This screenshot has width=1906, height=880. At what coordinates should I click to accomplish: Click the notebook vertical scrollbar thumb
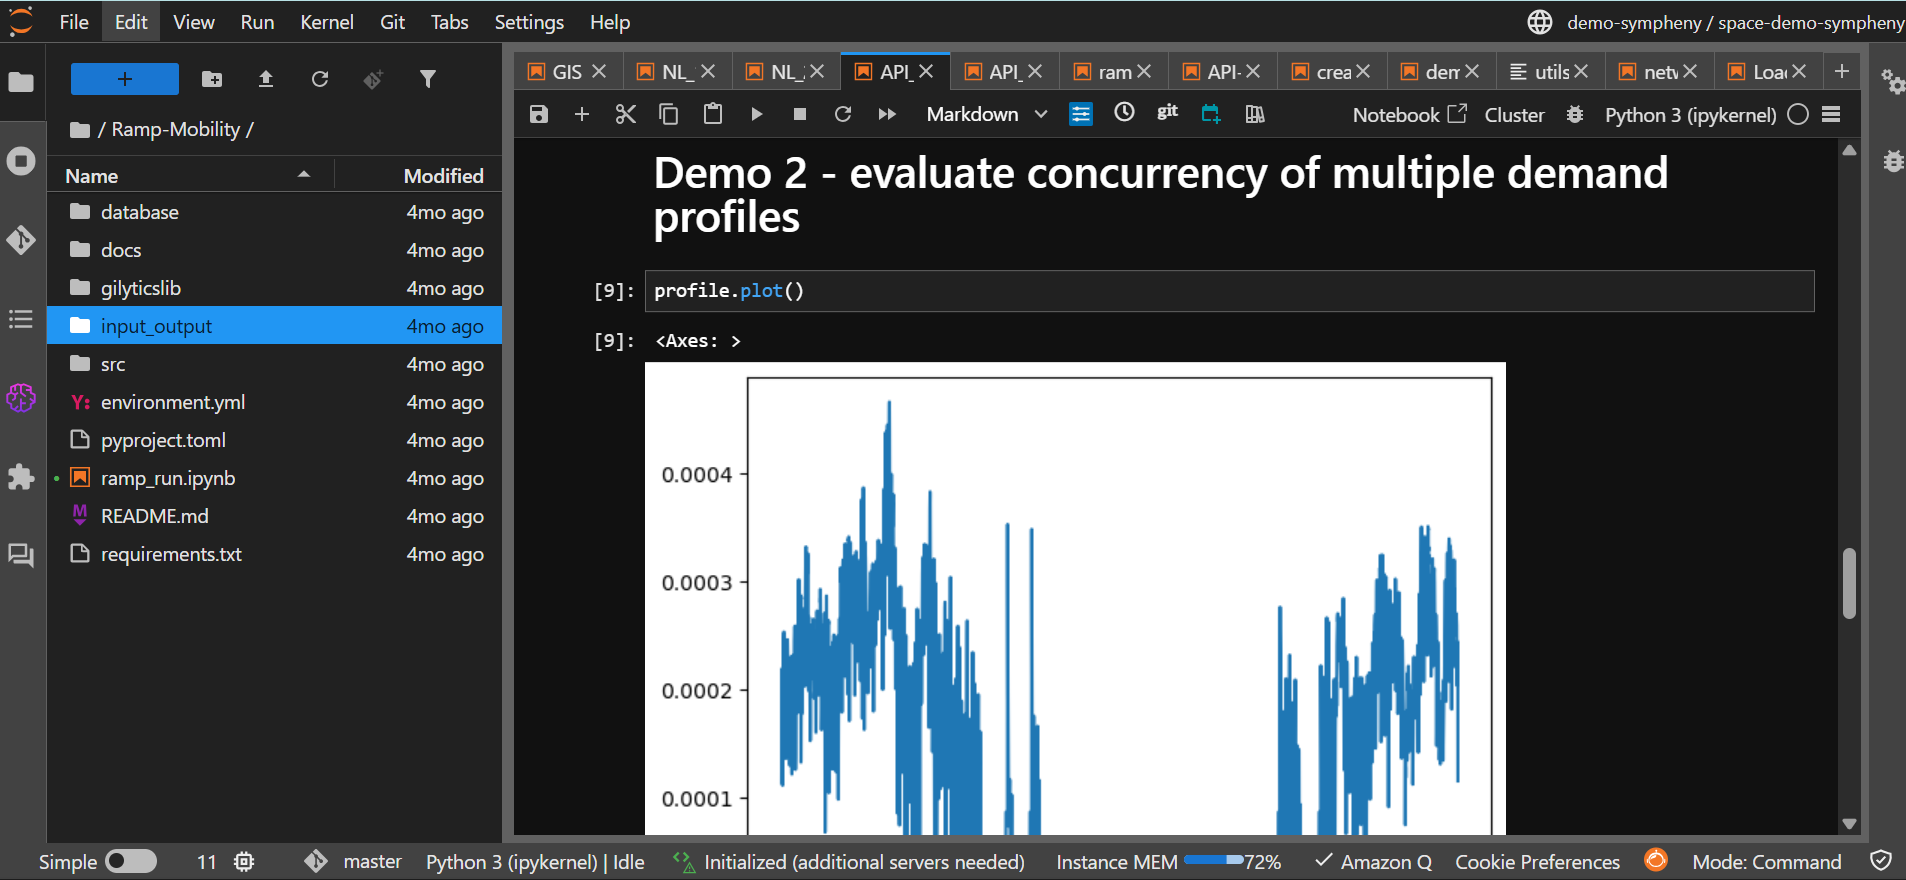[x=1849, y=582]
